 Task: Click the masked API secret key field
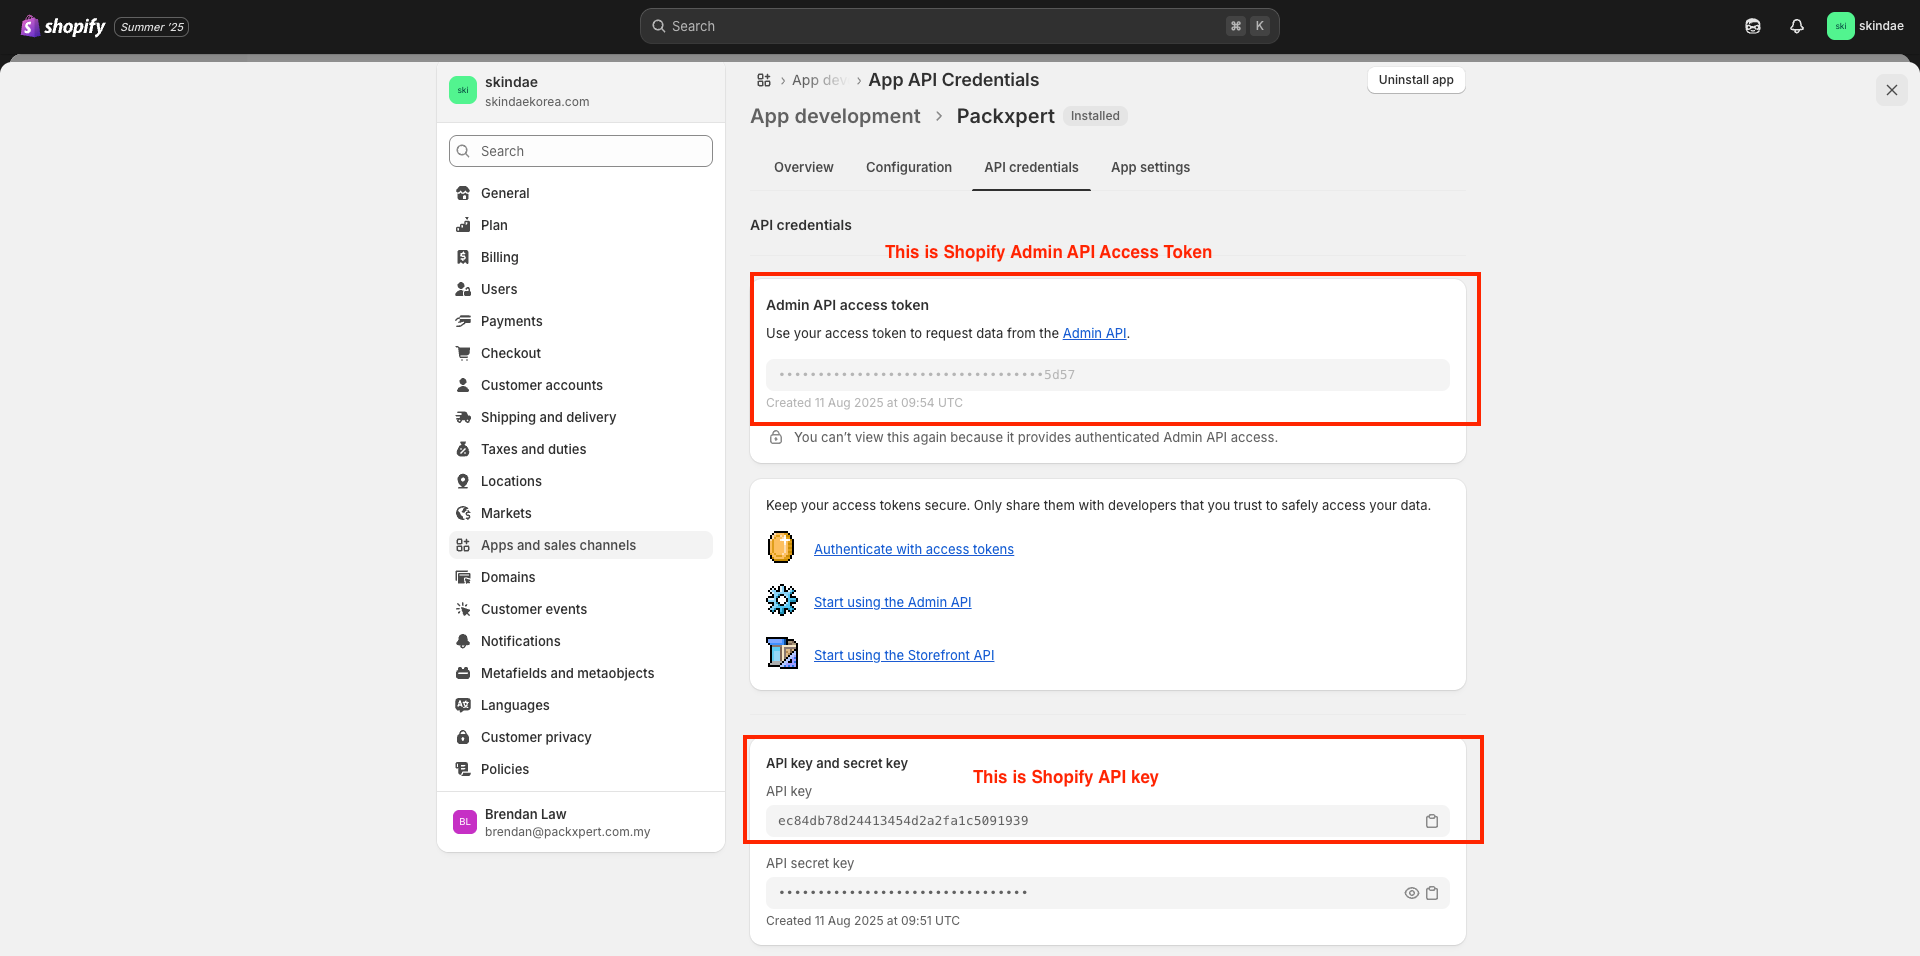pyautogui.click(x=1108, y=893)
